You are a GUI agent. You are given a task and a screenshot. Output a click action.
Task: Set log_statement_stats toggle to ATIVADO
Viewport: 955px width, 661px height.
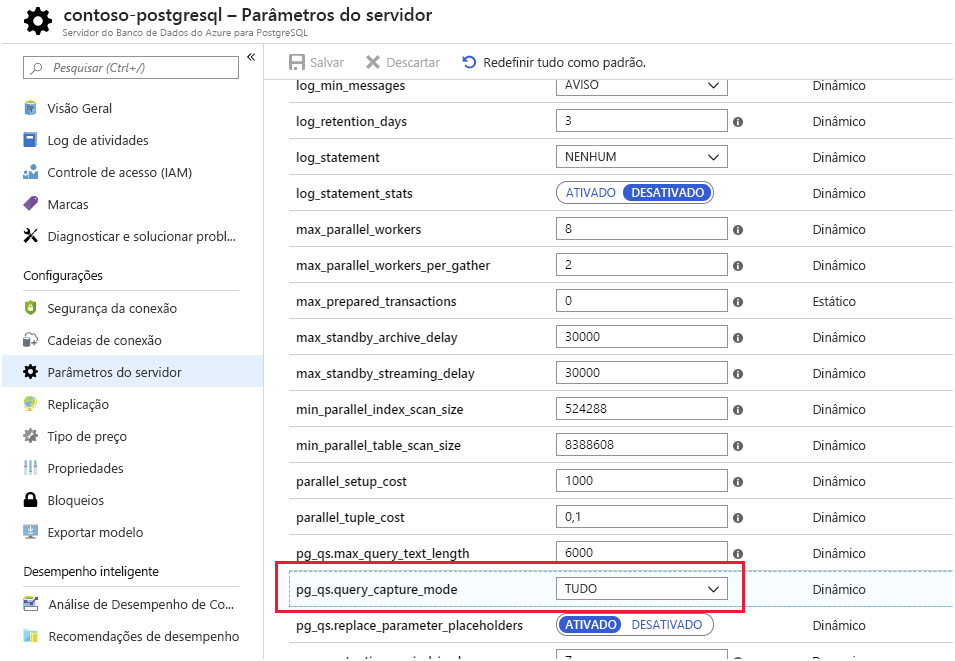click(x=590, y=193)
